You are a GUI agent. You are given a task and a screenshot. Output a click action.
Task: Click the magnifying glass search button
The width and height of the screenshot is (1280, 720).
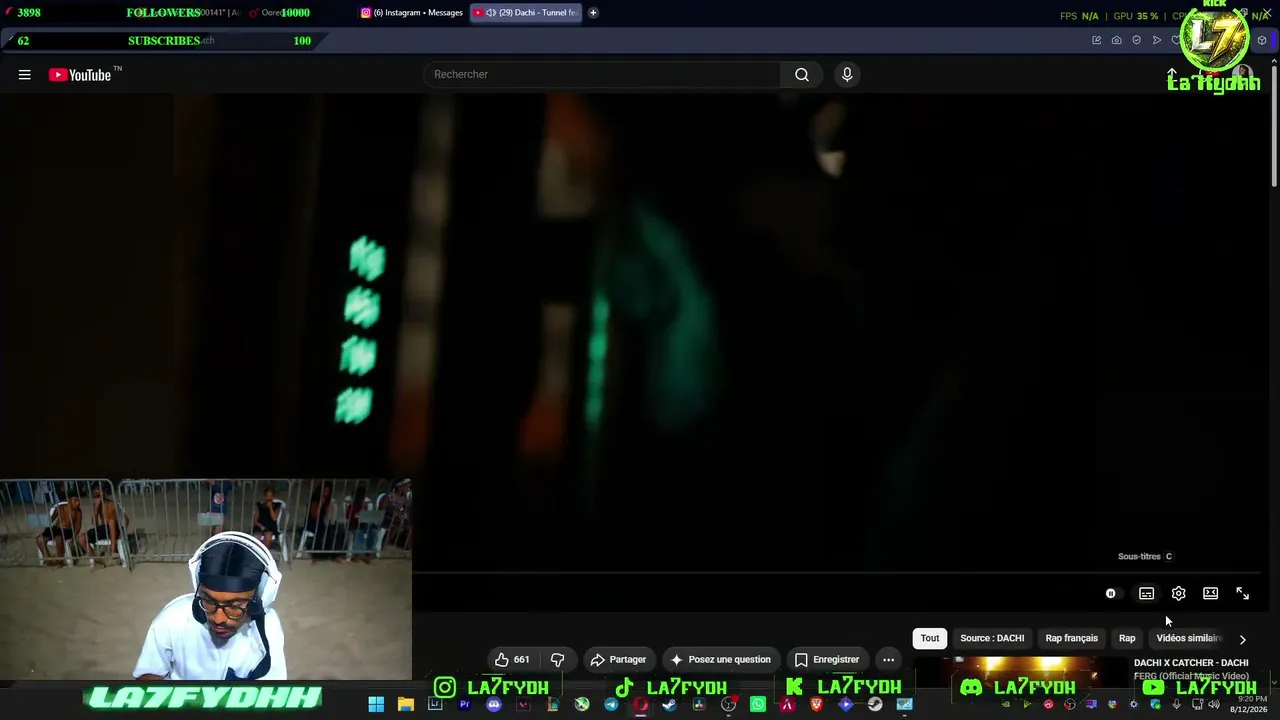[x=802, y=74]
